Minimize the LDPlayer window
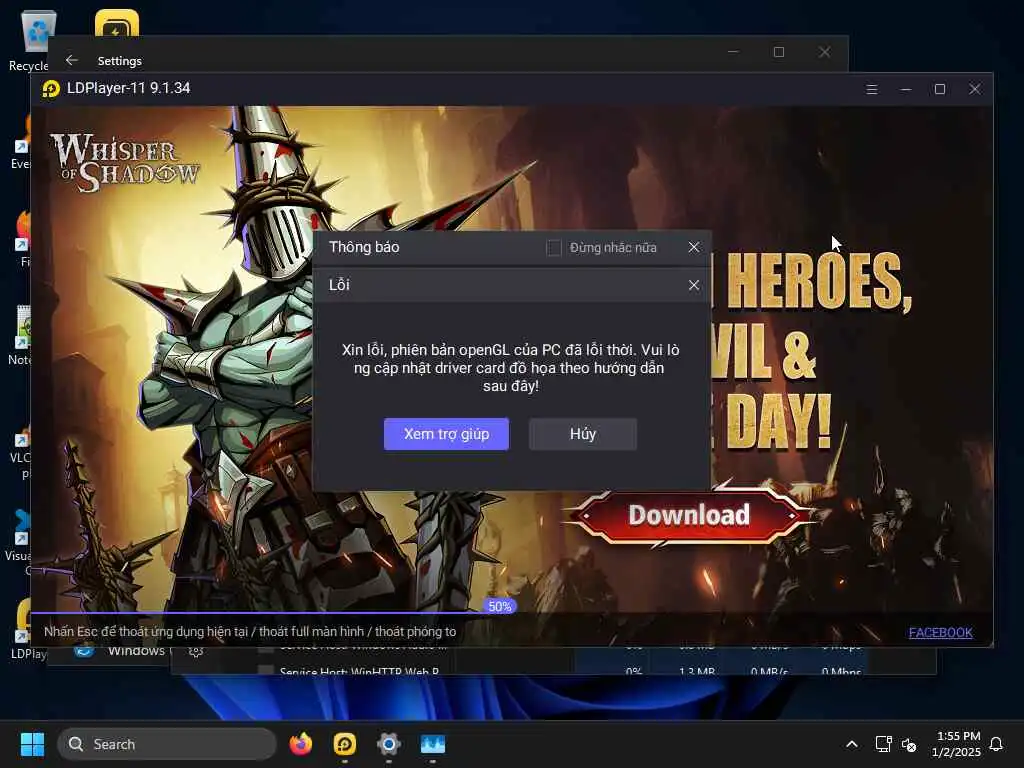This screenshot has width=1024, height=768. [x=906, y=89]
